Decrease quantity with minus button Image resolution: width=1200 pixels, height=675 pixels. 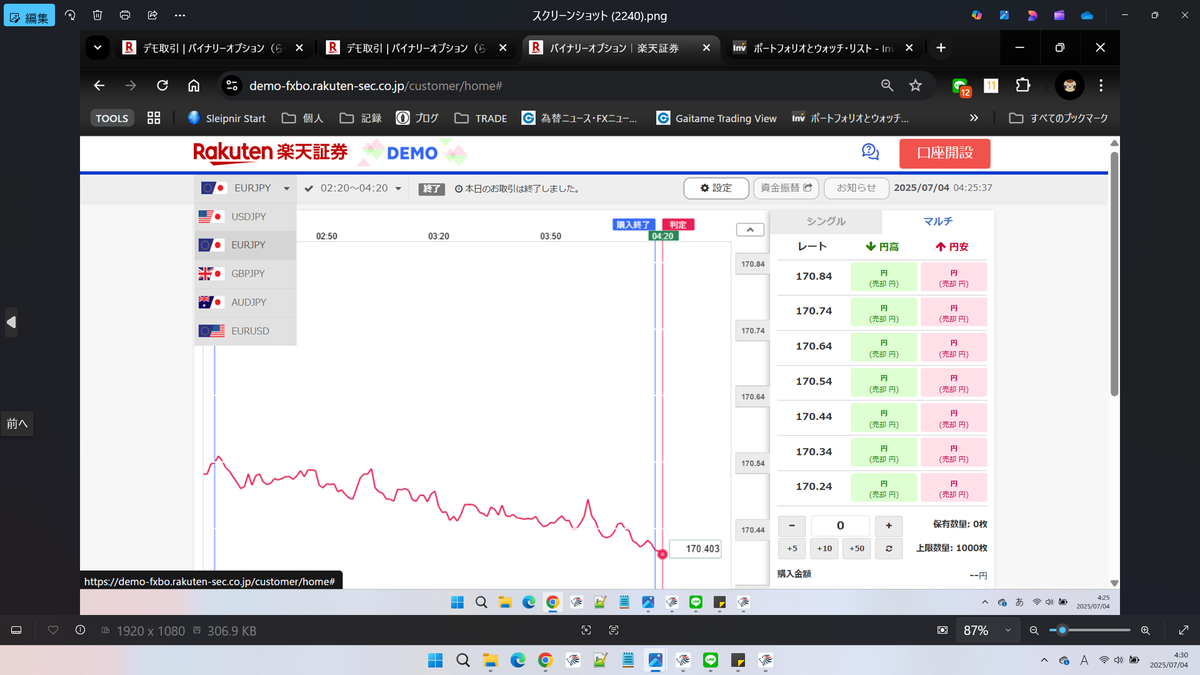pyautogui.click(x=792, y=525)
